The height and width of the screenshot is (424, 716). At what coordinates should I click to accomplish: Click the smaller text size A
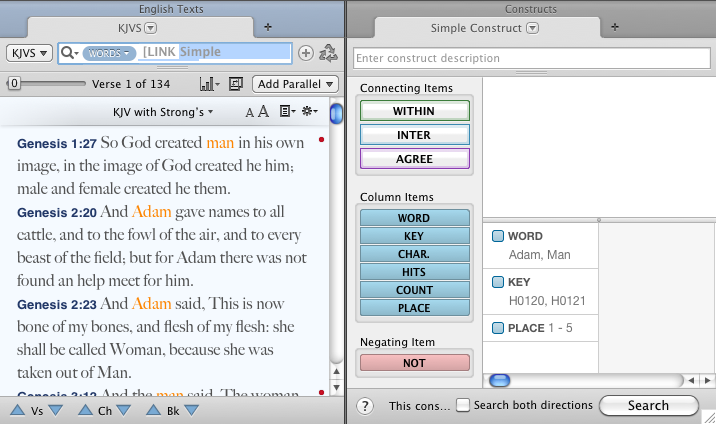[x=249, y=113]
